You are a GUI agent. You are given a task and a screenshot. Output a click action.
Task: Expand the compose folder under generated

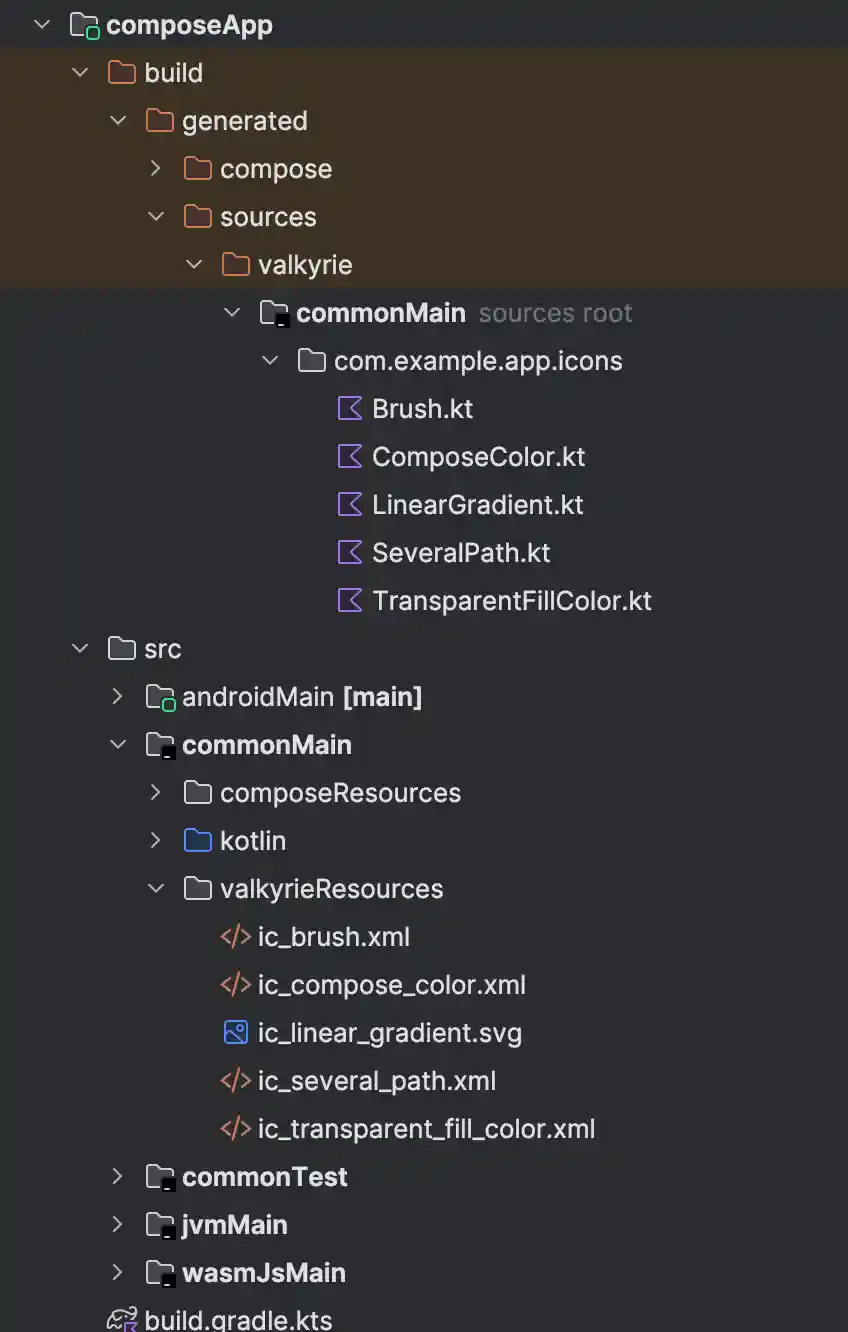(156, 169)
